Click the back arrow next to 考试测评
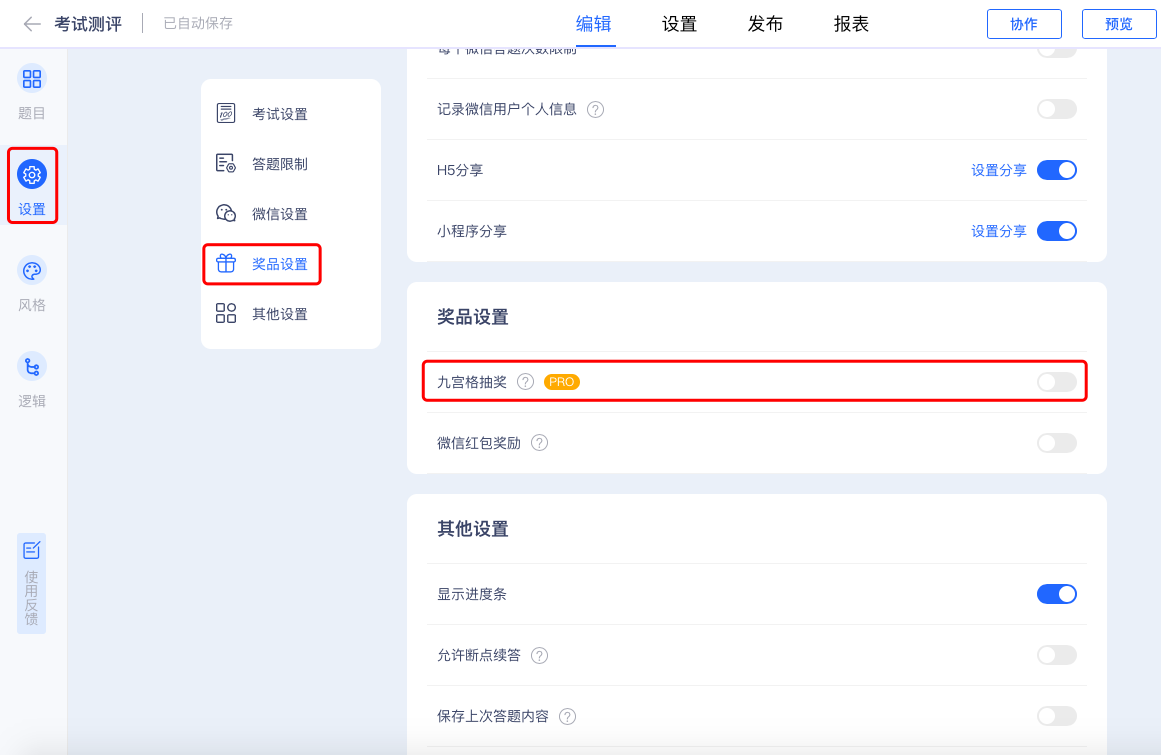The image size is (1161, 755). pos(32,24)
